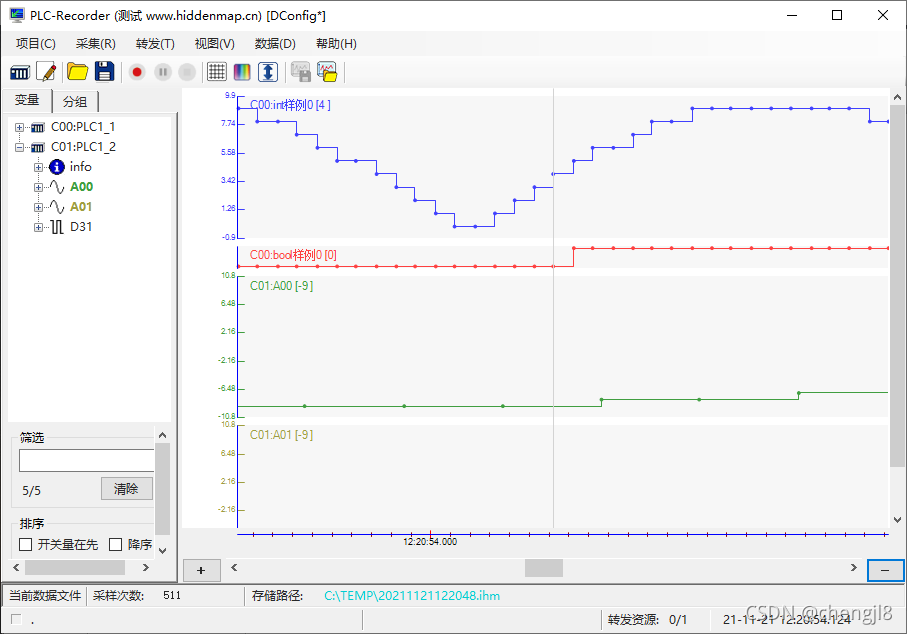Select the D31 variable in the tree
The height and width of the screenshot is (634, 907).
coord(81,227)
